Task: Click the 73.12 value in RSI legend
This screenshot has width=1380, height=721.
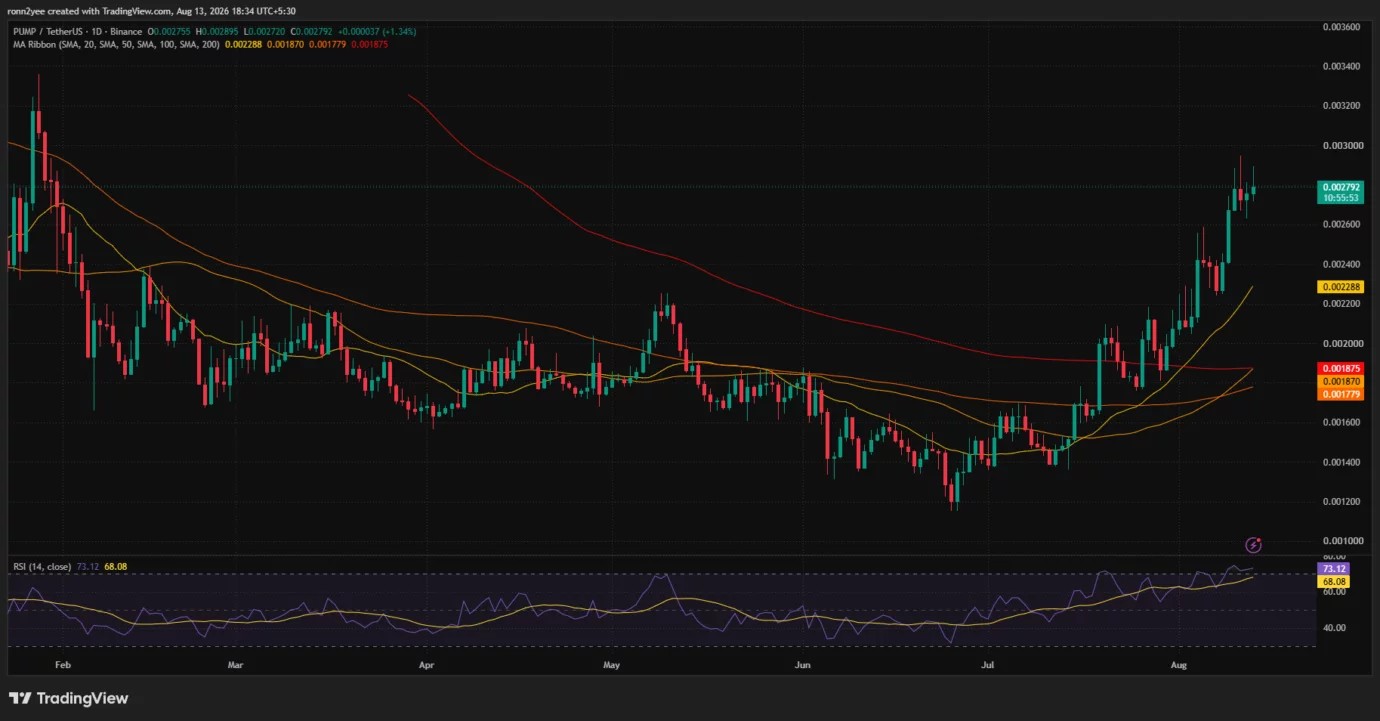Action: coord(87,567)
